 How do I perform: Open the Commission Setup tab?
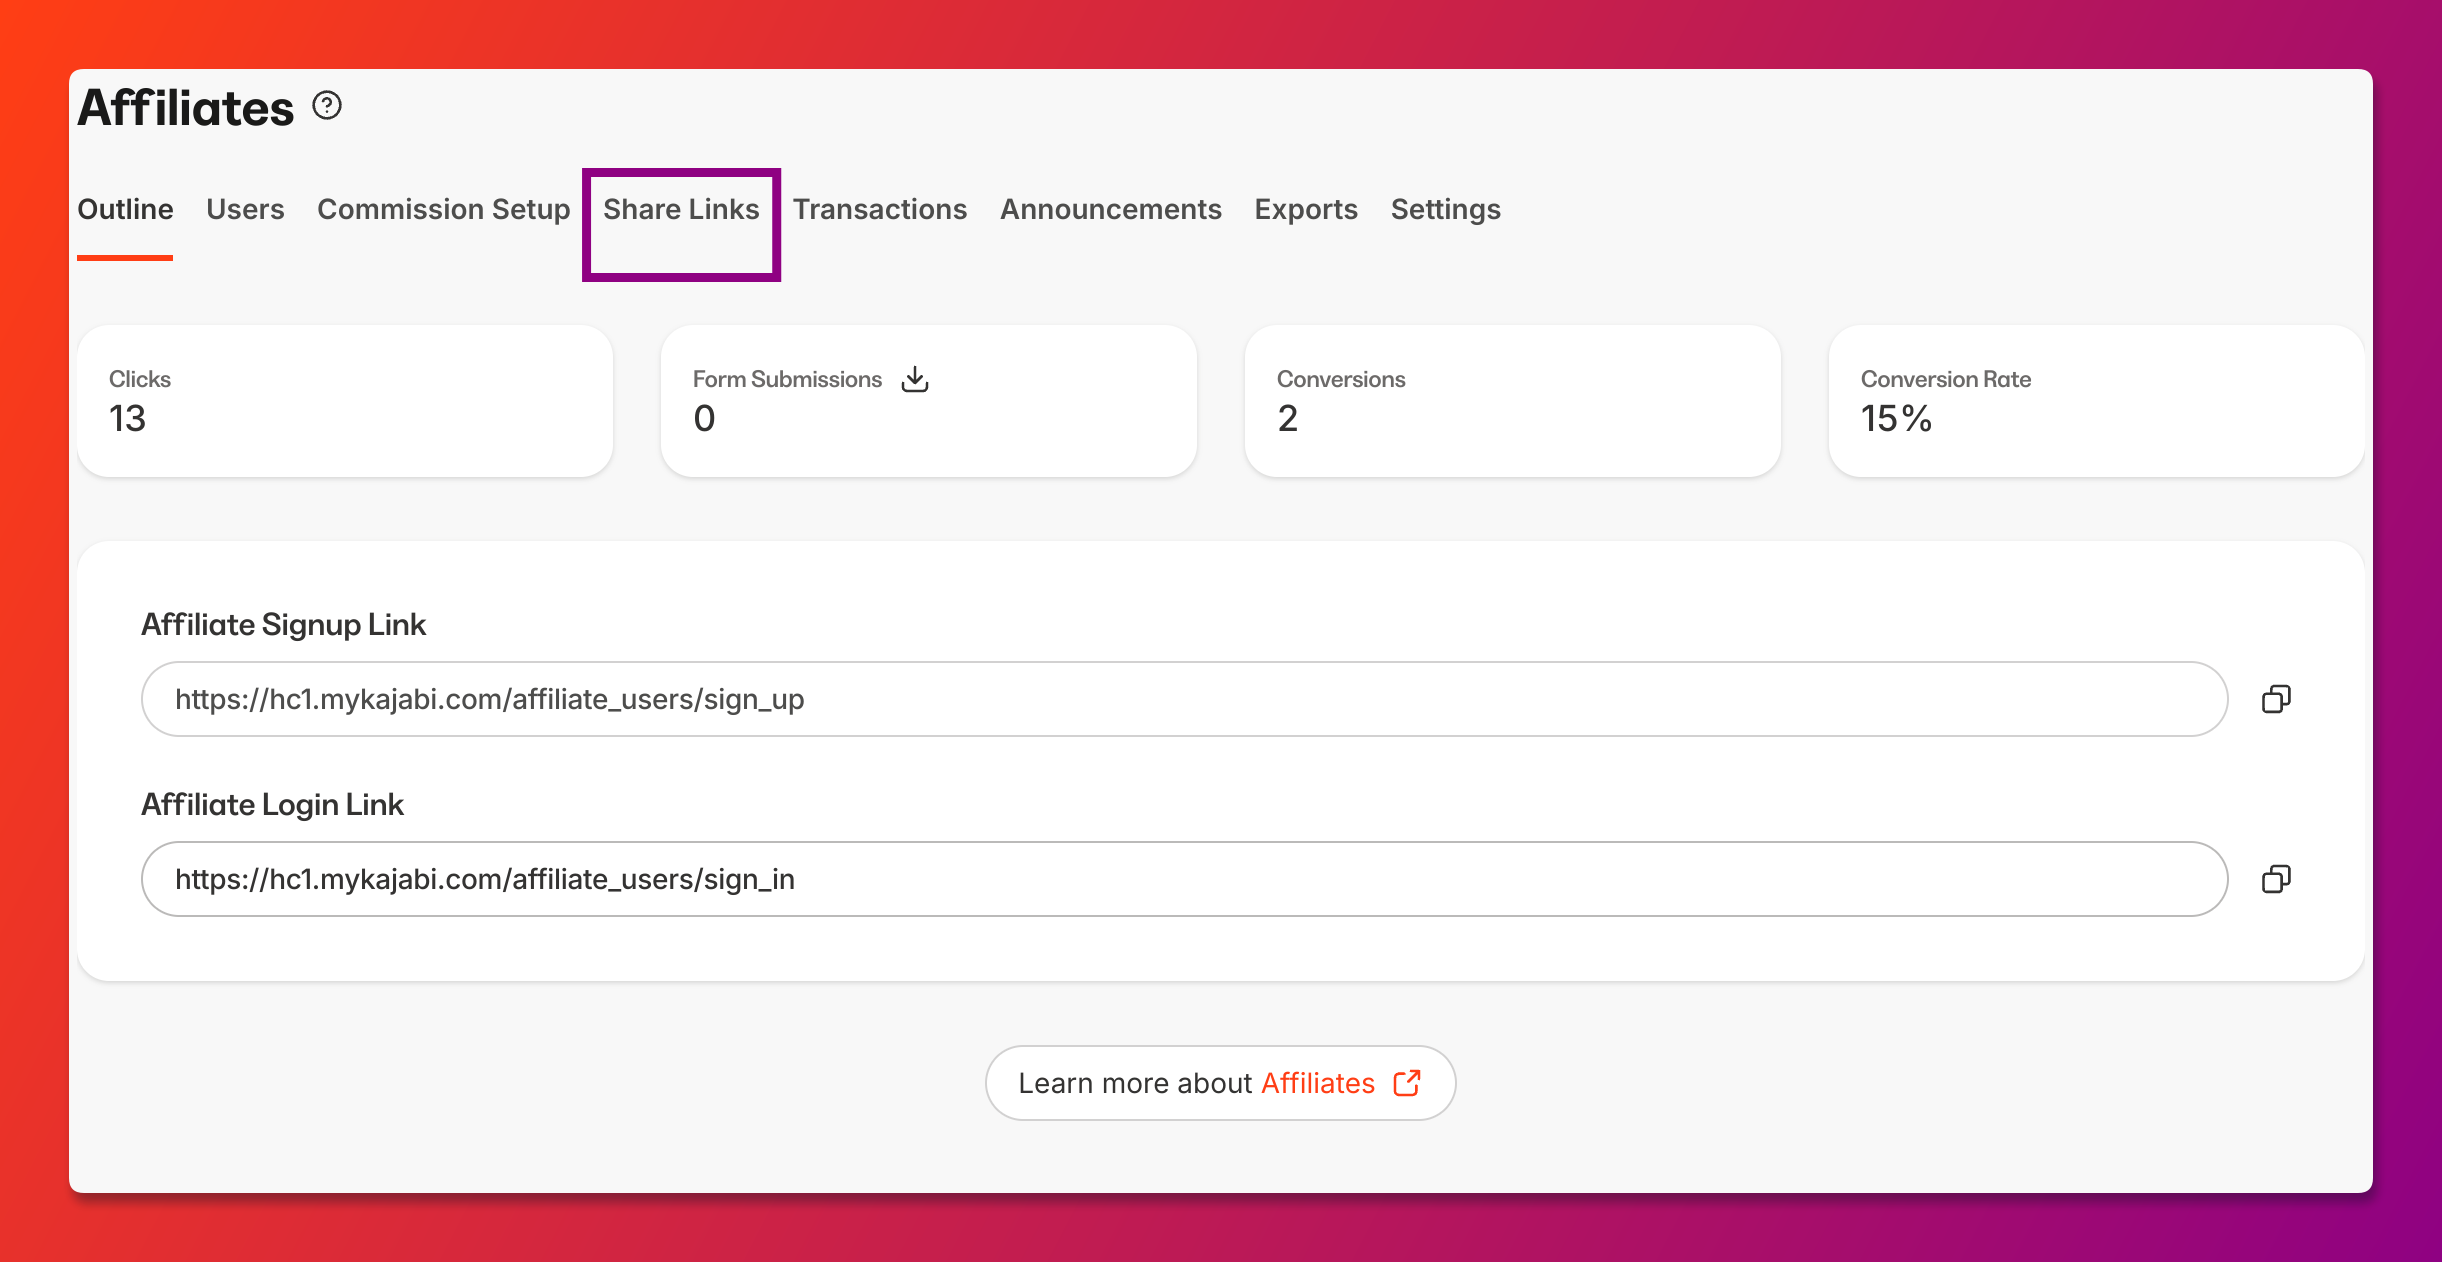tap(443, 209)
